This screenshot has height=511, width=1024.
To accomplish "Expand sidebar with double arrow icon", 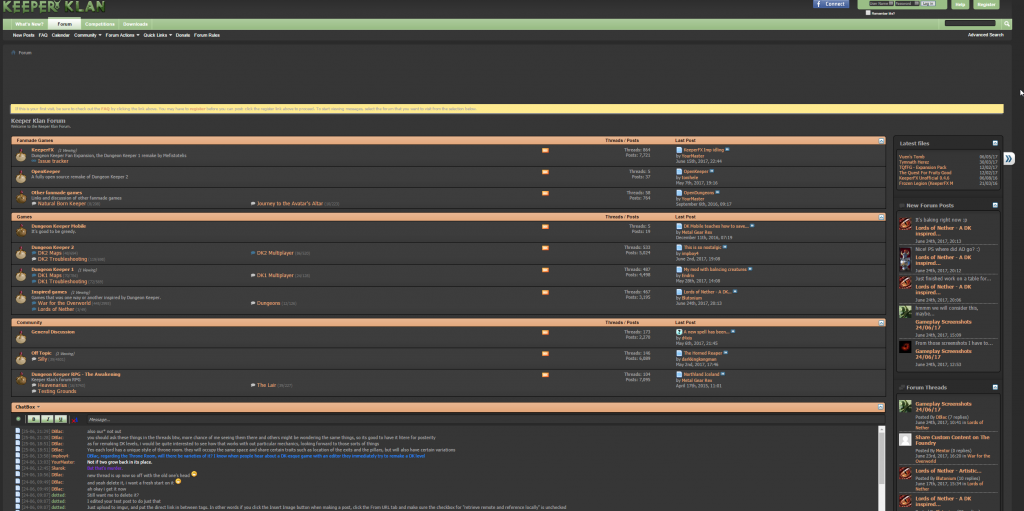I will (x=1009, y=158).
